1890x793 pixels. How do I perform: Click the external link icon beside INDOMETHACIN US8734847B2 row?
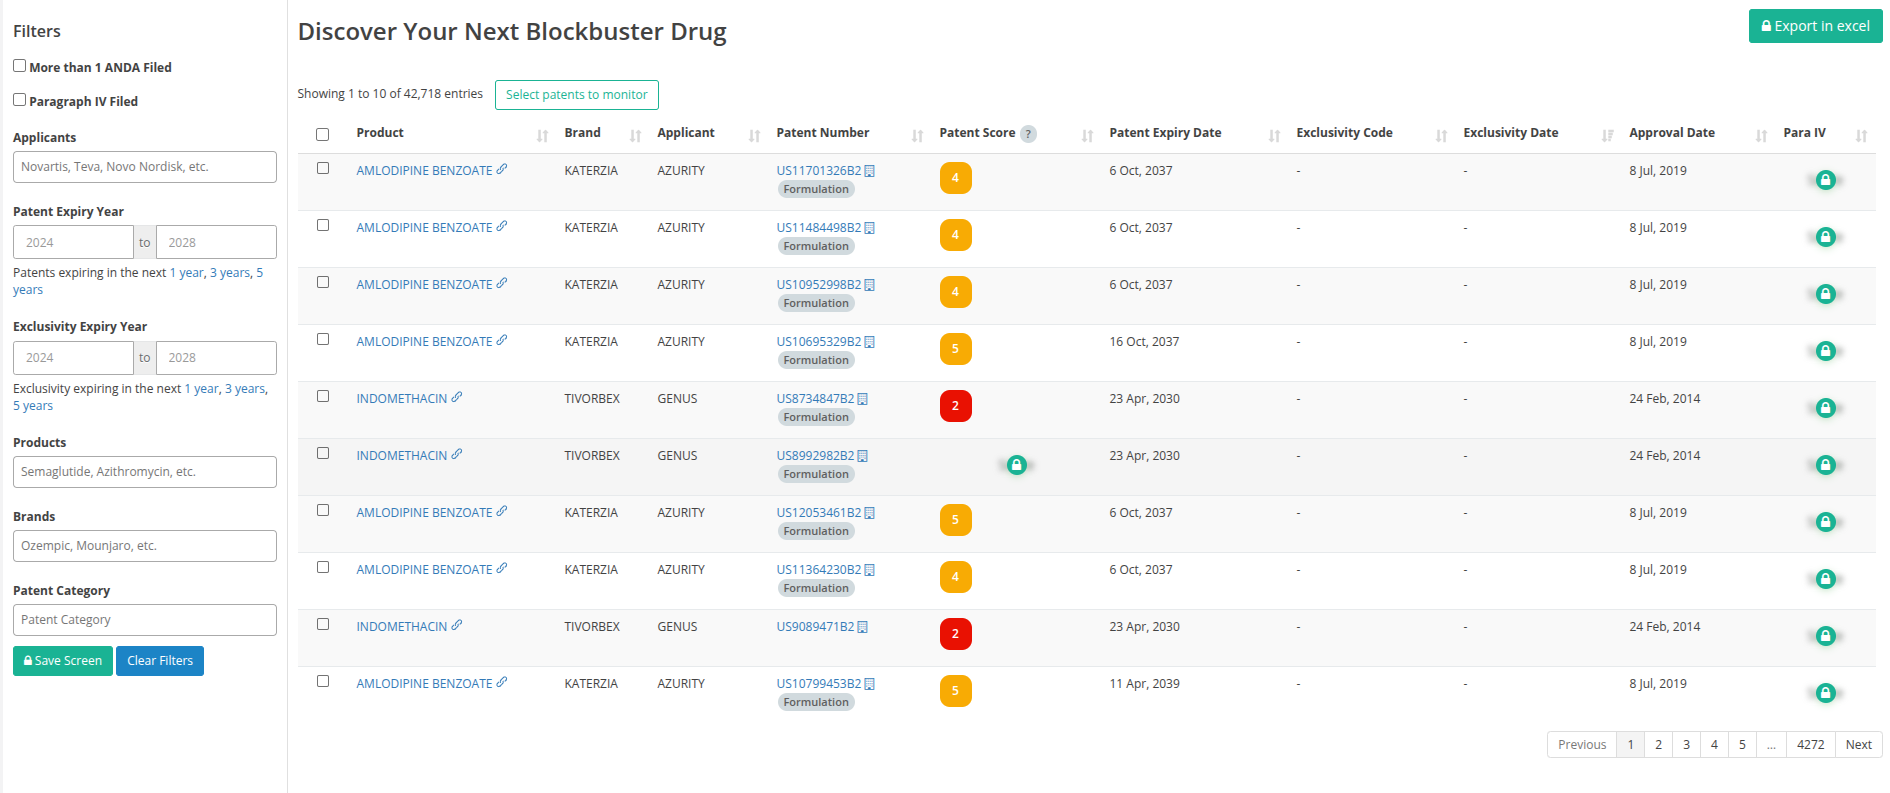(457, 397)
